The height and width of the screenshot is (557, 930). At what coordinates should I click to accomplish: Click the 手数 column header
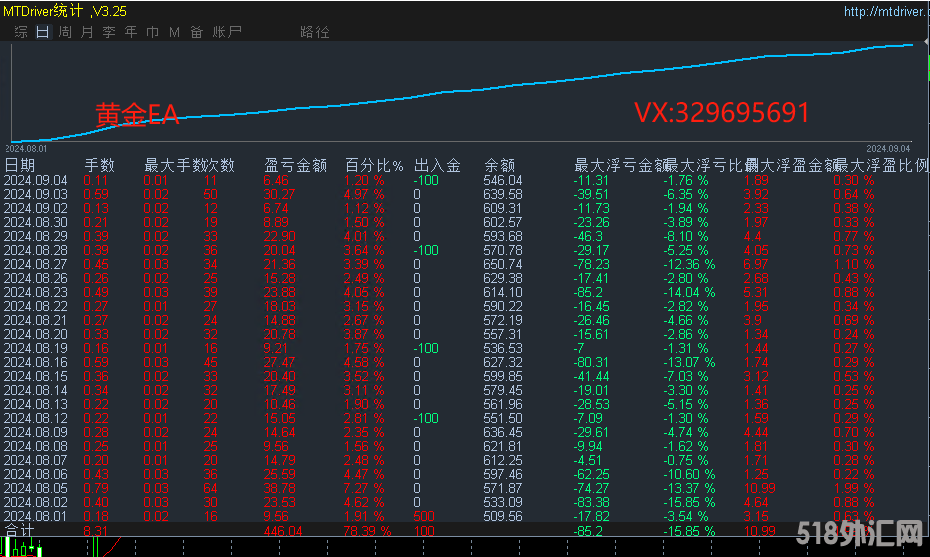tap(99, 165)
